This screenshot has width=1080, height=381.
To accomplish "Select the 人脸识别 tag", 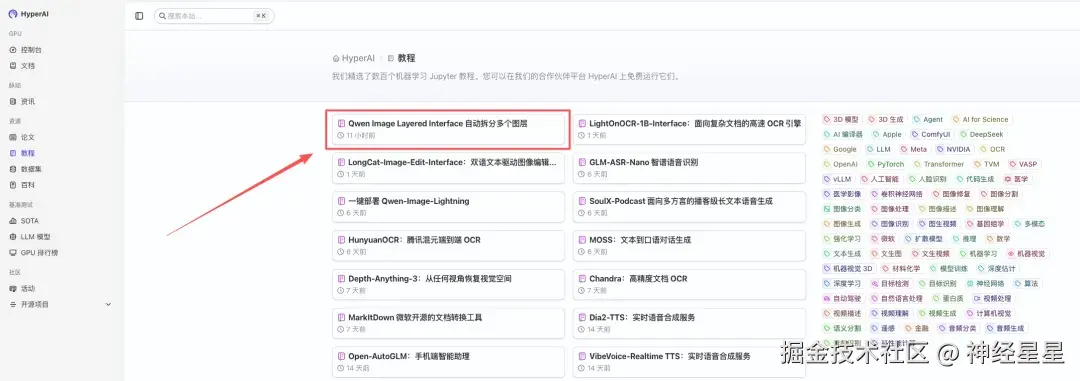I will tap(927, 179).
